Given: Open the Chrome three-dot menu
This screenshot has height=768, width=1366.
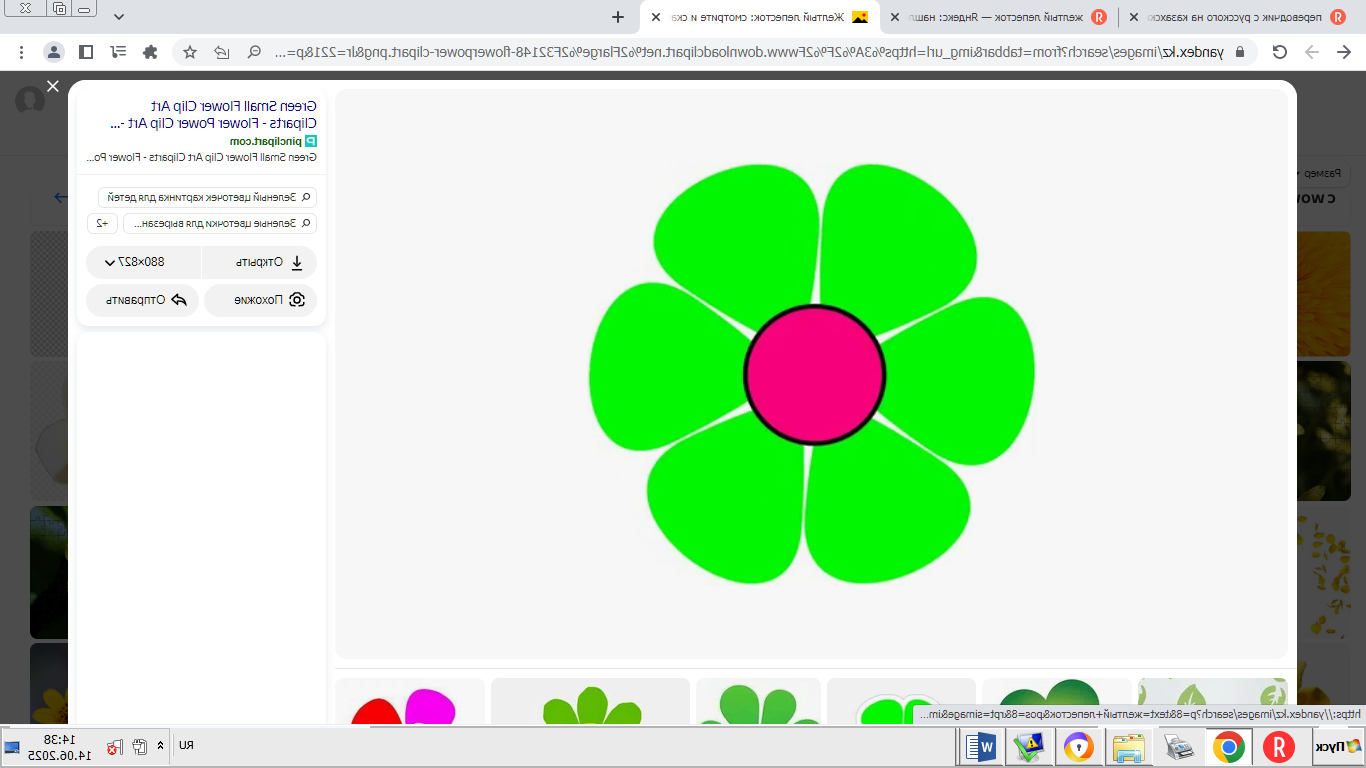Looking at the screenshot, I should 22,52.
